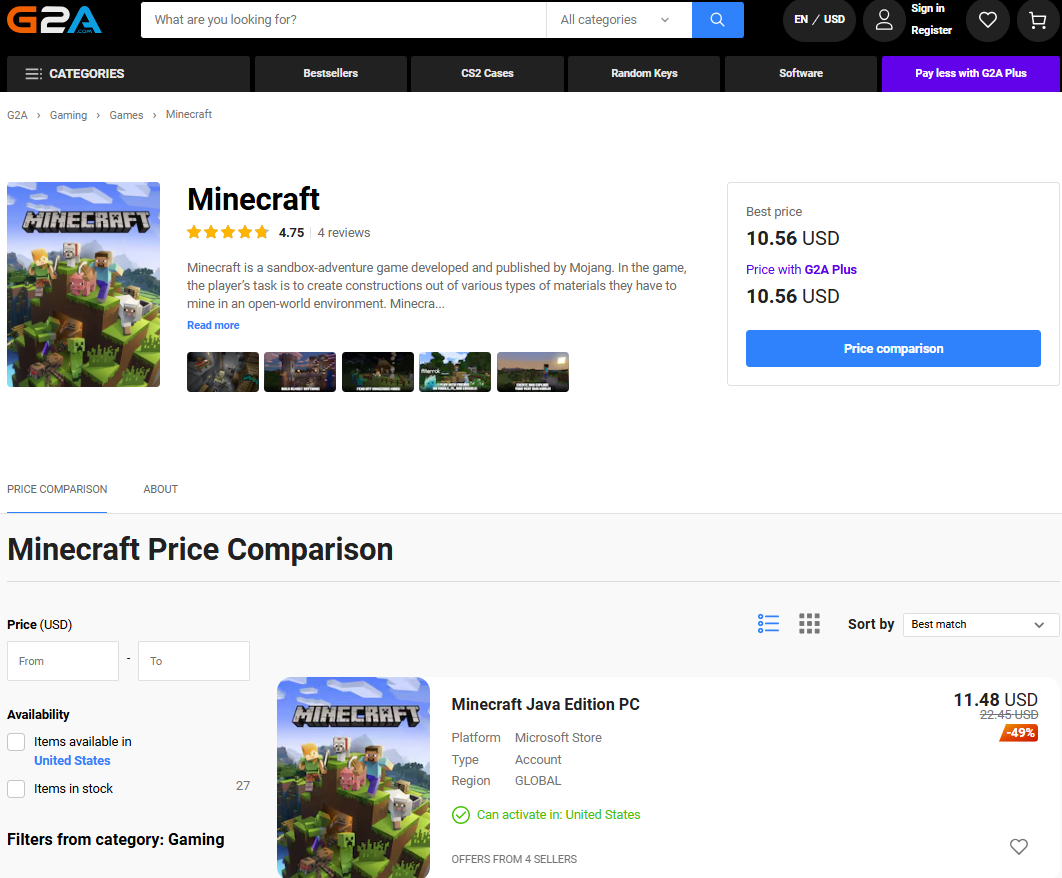Open the first Minecraft screenshot thumbnail
1062x878 pixels.
223,372
